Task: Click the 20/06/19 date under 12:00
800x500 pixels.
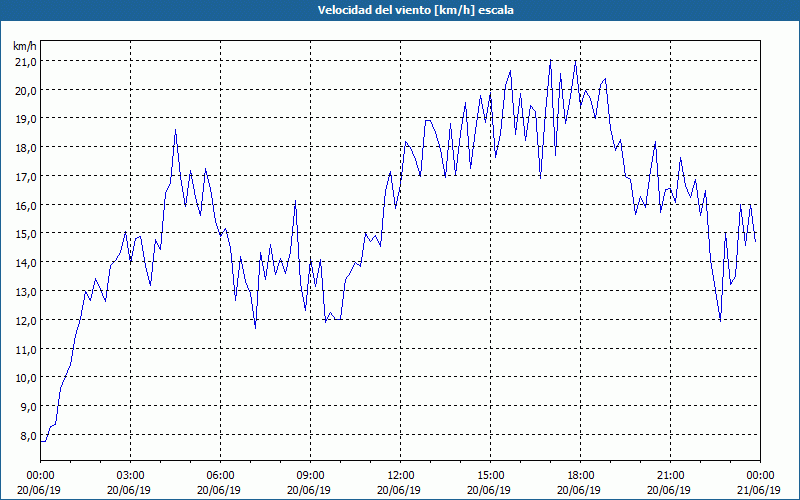Action: pyautogui.click(x=399, y=490)
